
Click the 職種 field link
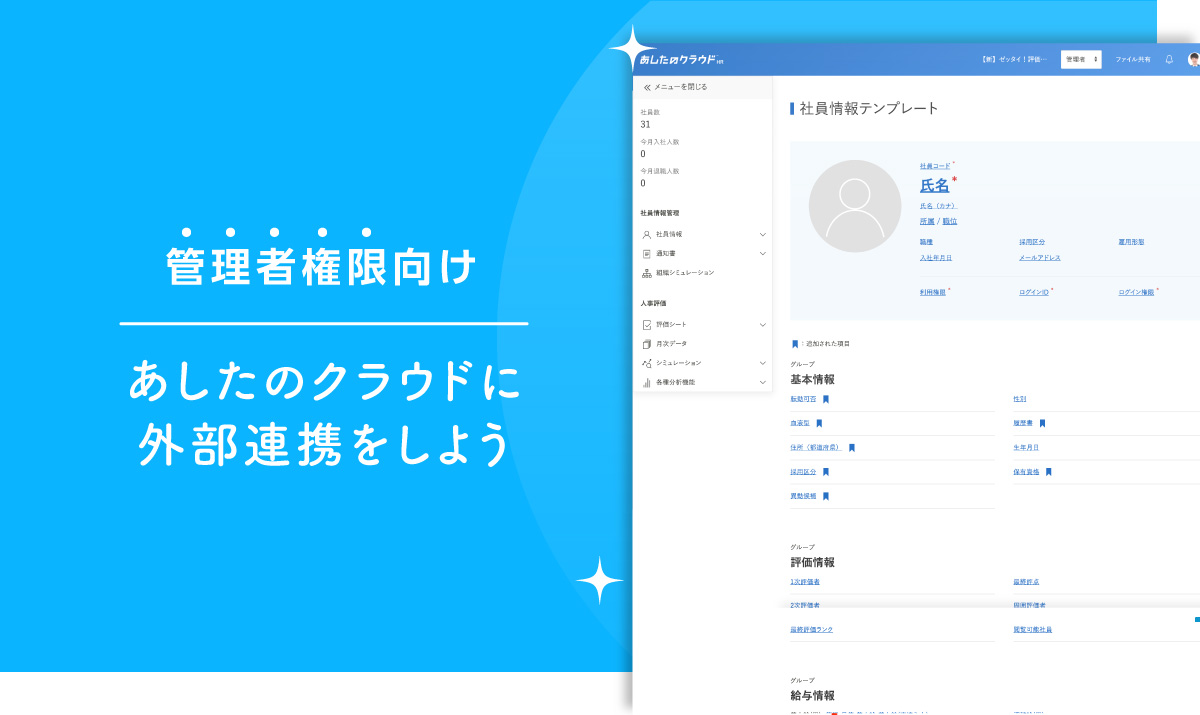pyautogui.click(x=926, y=242)
